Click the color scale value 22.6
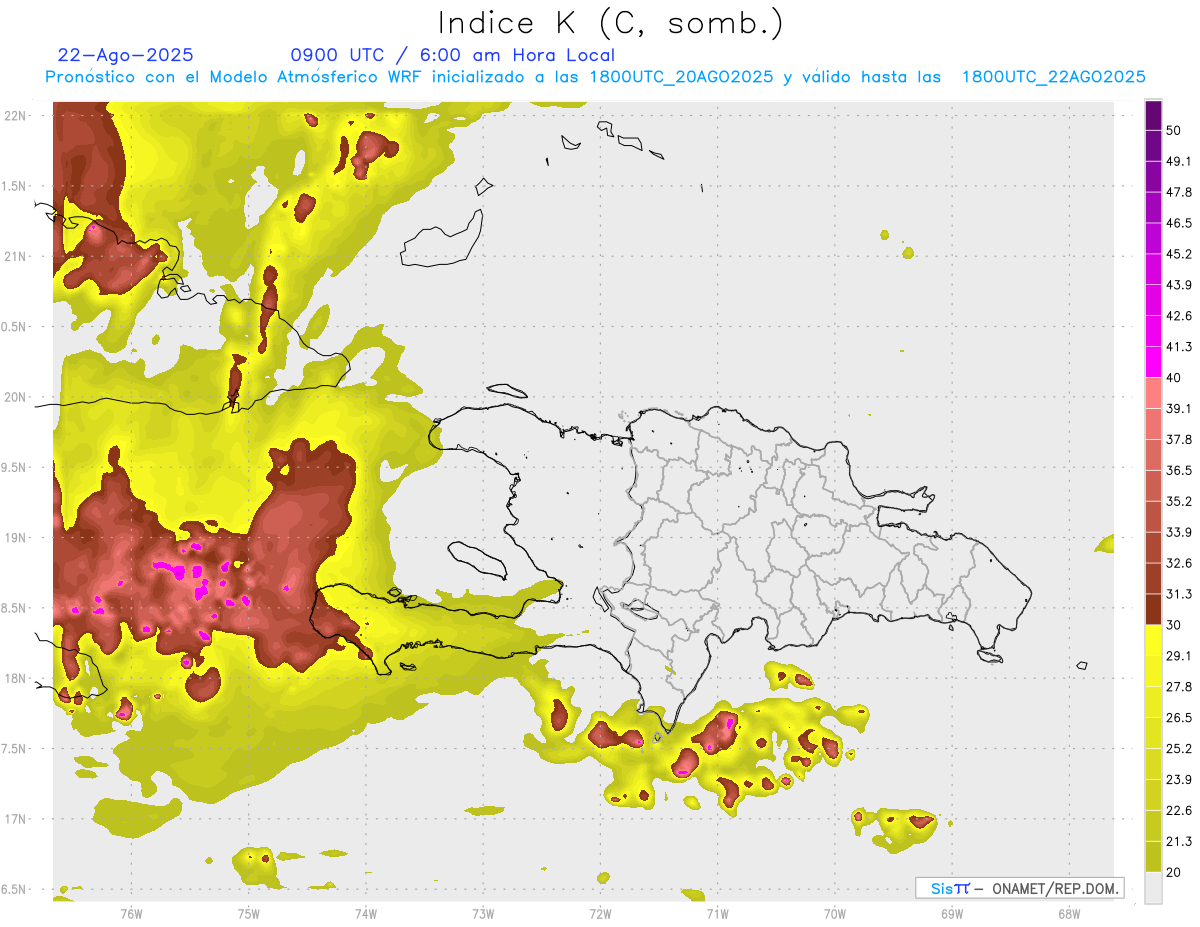The image size is (1200, 927). (1178, 811)
